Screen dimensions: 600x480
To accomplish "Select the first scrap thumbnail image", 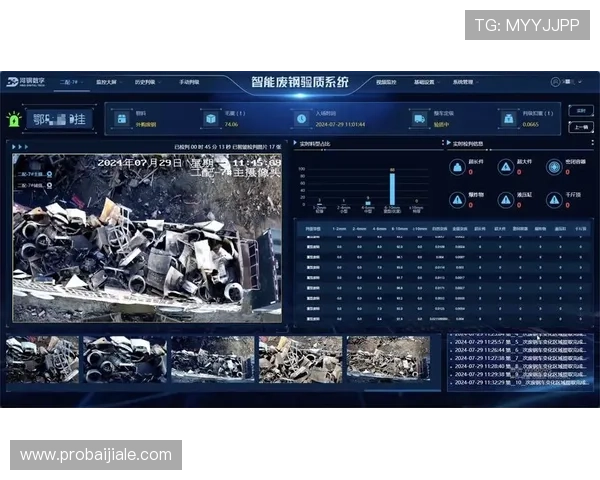I will [x=42, y=358].
